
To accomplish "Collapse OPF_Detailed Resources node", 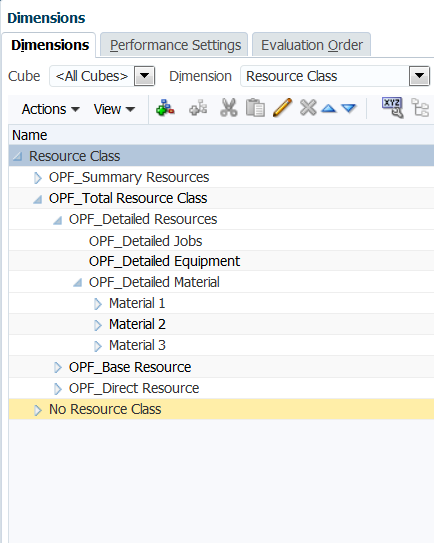I will [x=58, y=220].
